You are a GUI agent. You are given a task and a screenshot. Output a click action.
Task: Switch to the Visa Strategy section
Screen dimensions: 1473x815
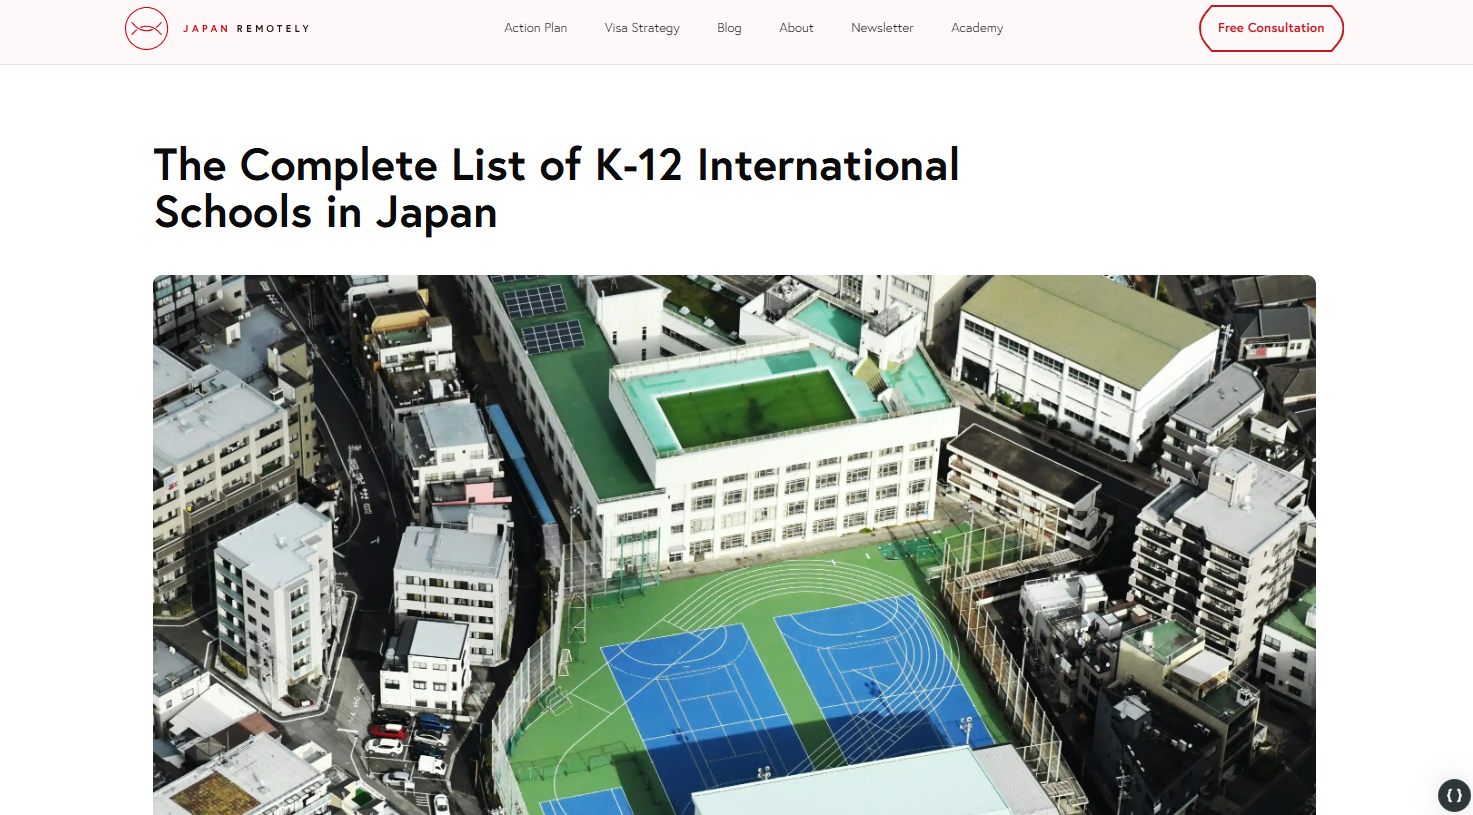point(642,28)
